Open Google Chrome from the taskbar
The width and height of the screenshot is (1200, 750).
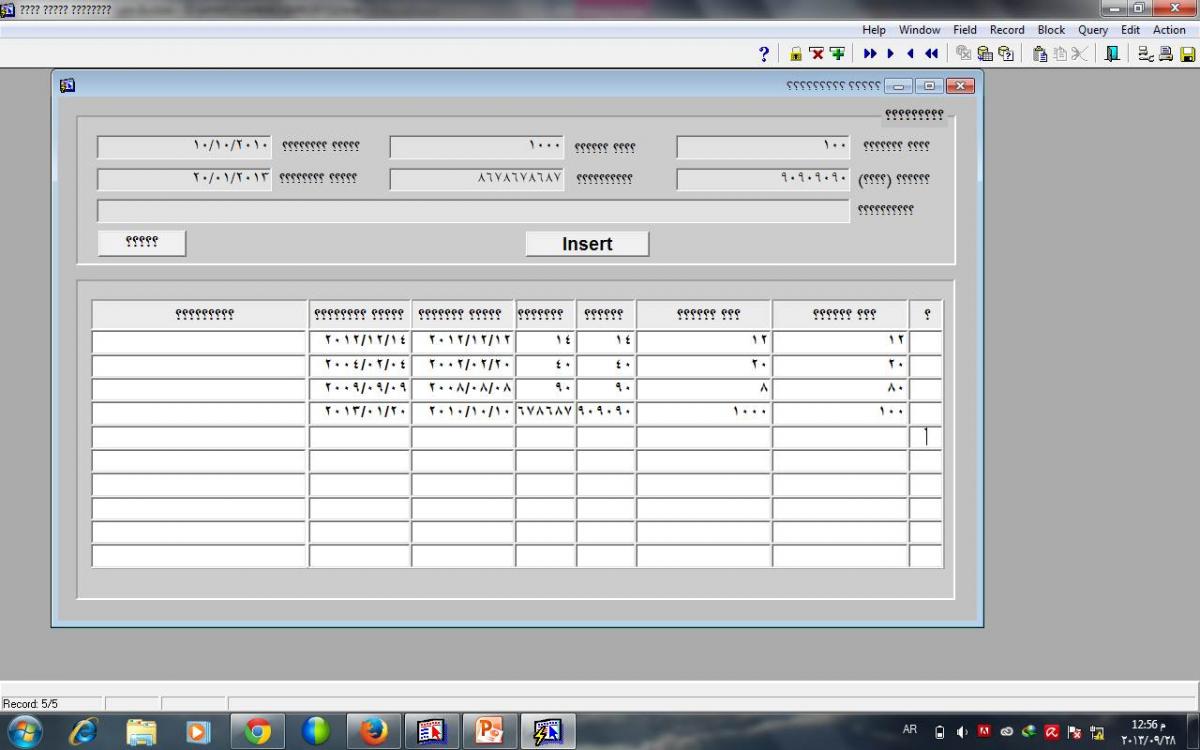pos(258,732)
